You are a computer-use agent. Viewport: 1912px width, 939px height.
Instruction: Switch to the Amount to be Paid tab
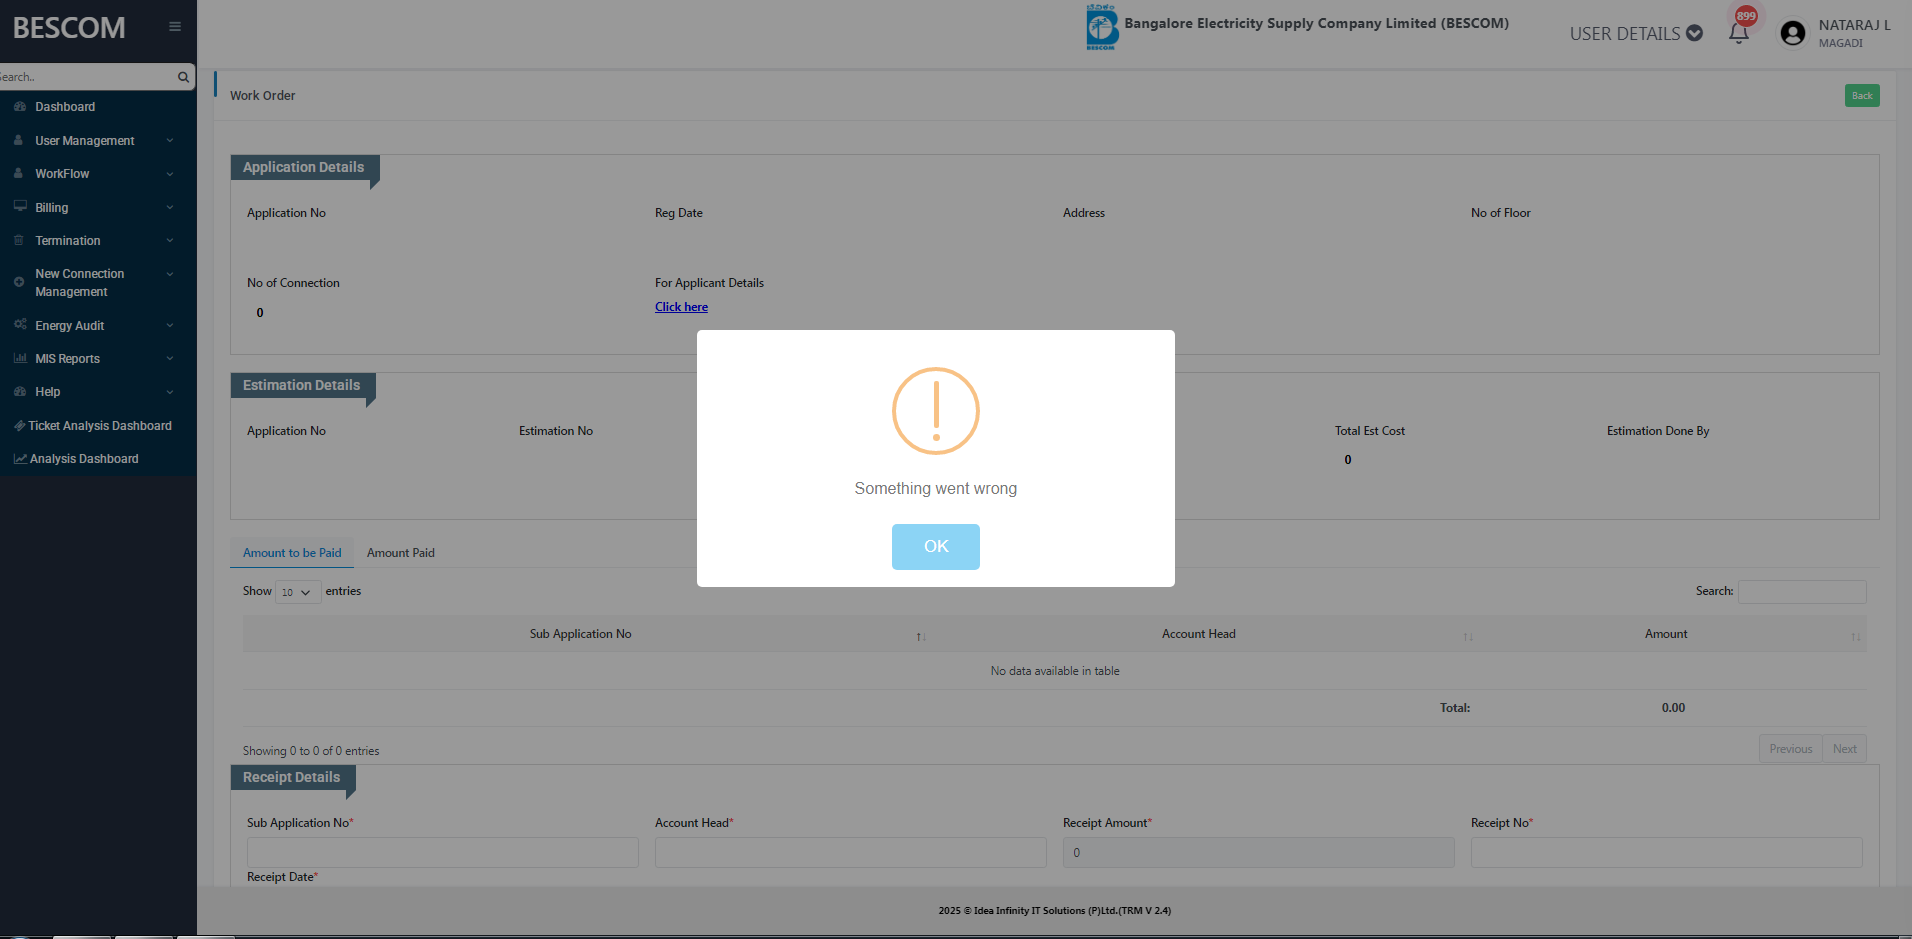click(x=292, y=553)
